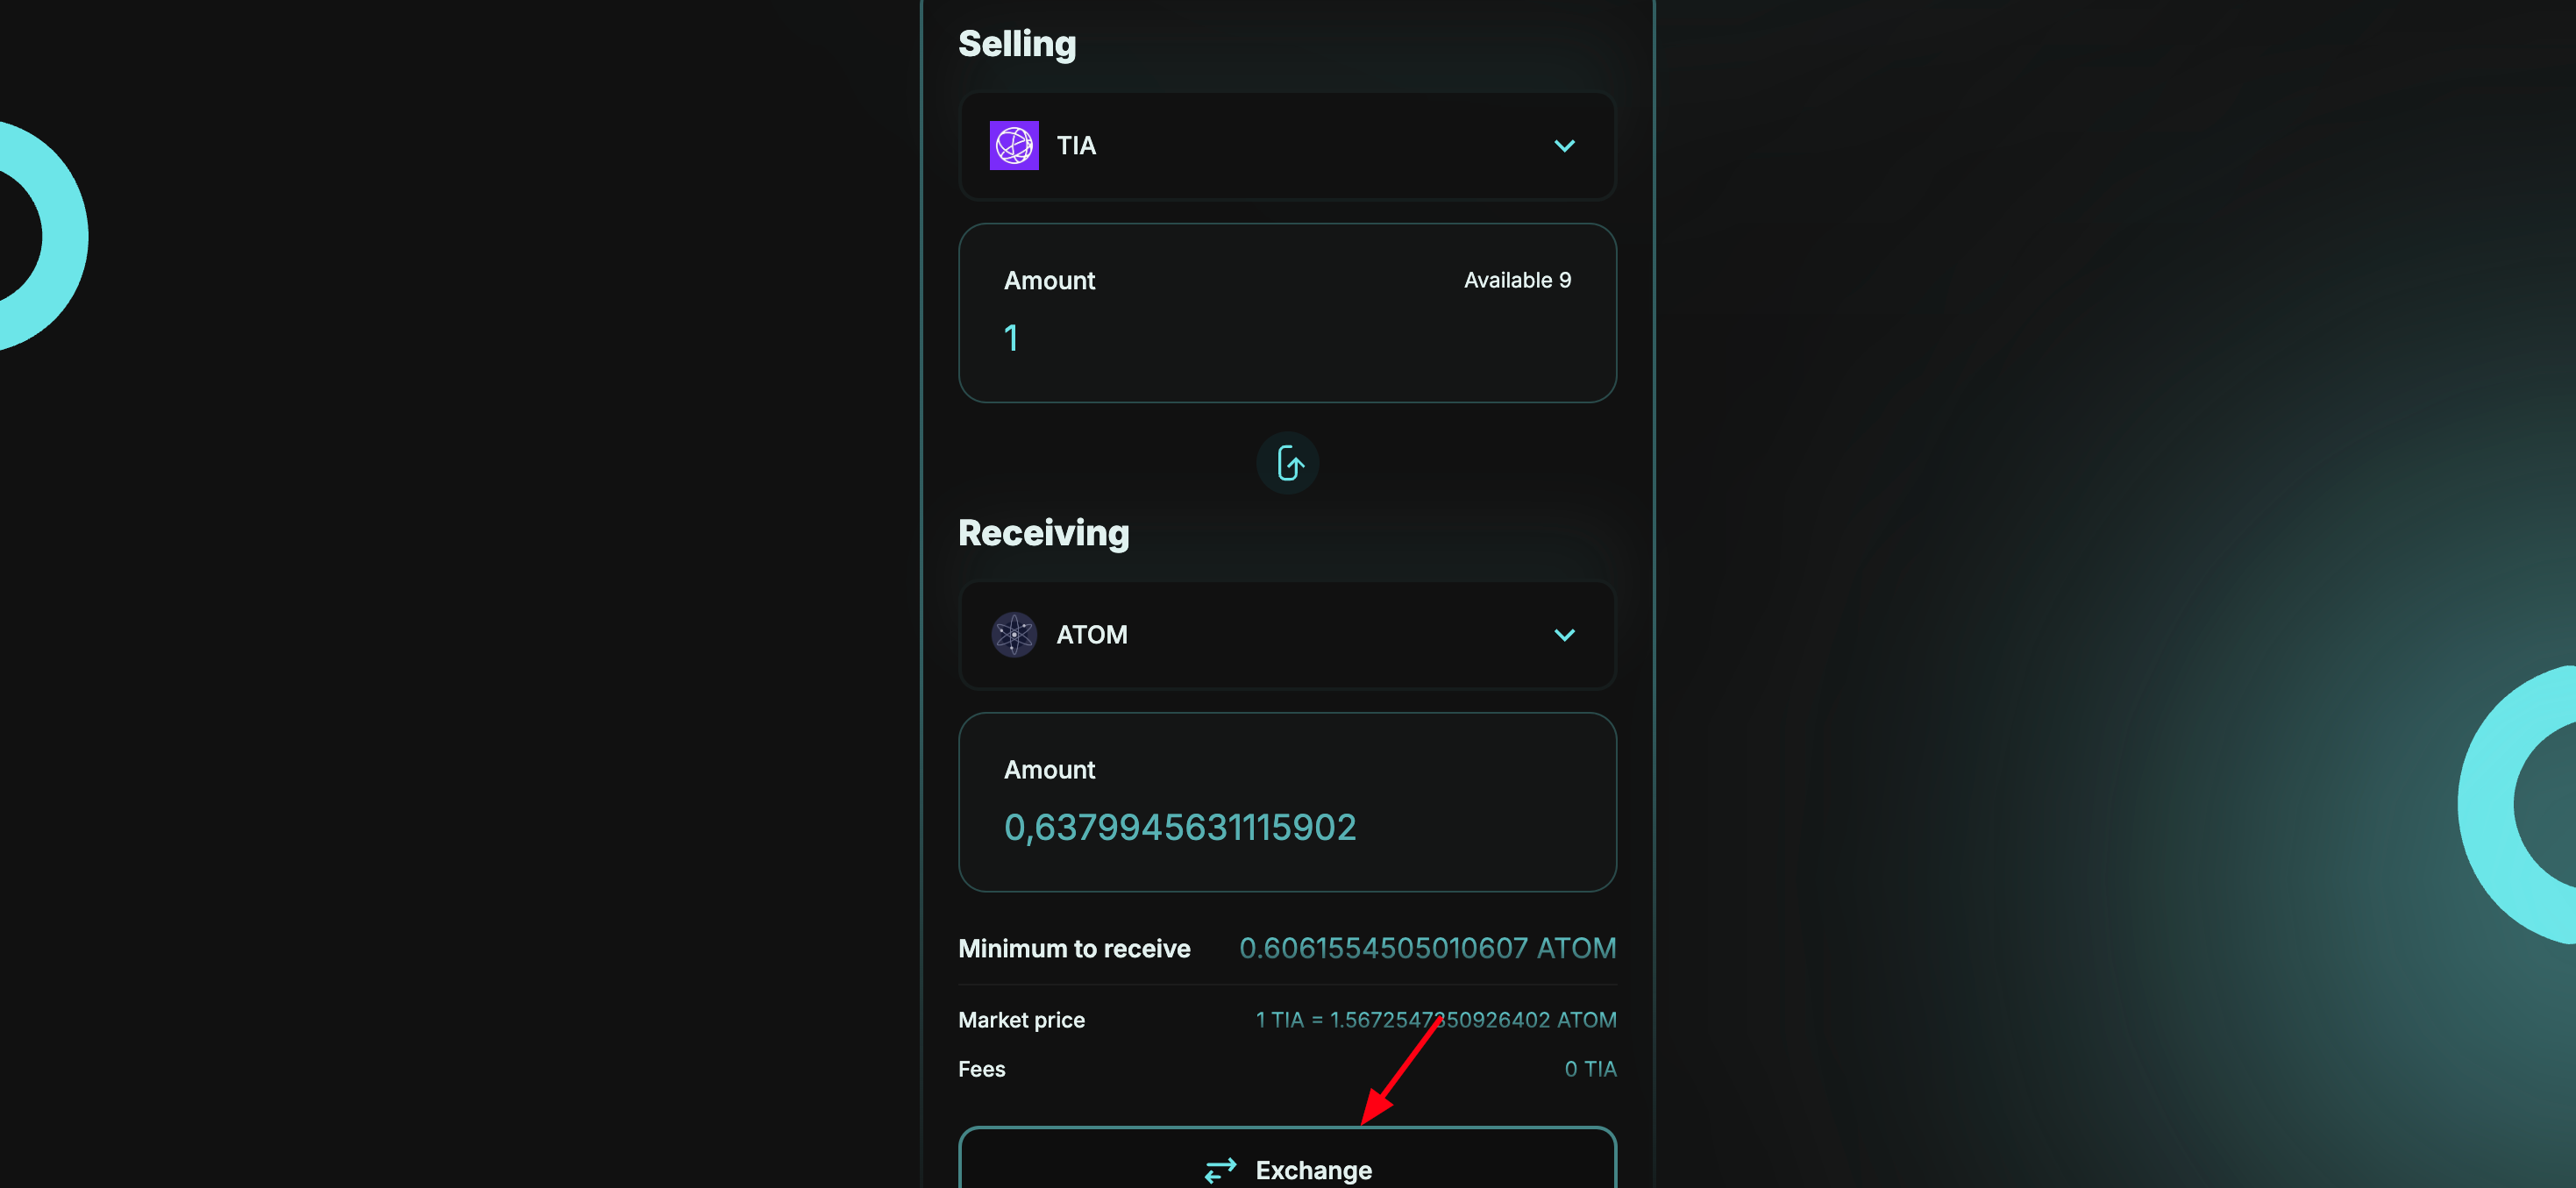The width and height of the screenshot is (2576, 1188).
Task: Click the double-arrow icon on Exchange button
Action: click(1221, 1169)
